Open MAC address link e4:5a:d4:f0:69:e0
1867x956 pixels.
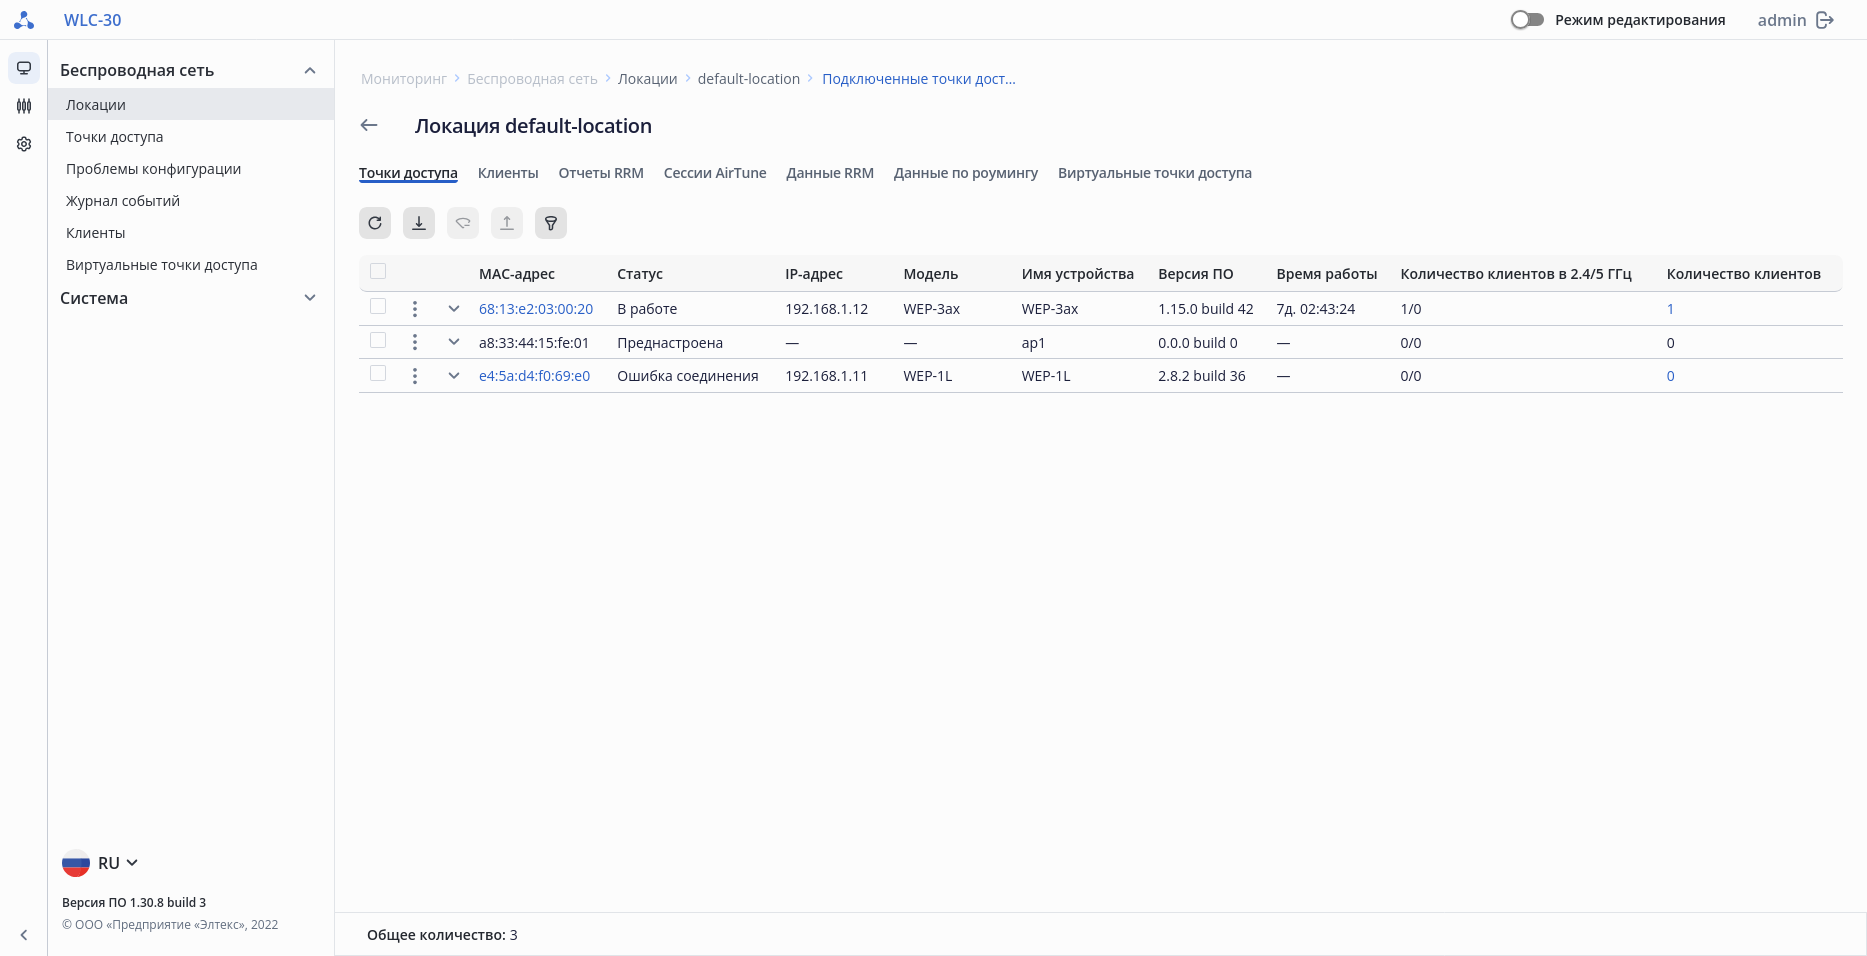click(x=534, y=376)
